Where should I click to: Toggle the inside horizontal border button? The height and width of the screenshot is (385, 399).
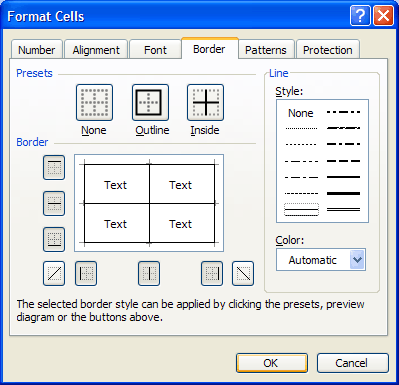pos(54,204)
